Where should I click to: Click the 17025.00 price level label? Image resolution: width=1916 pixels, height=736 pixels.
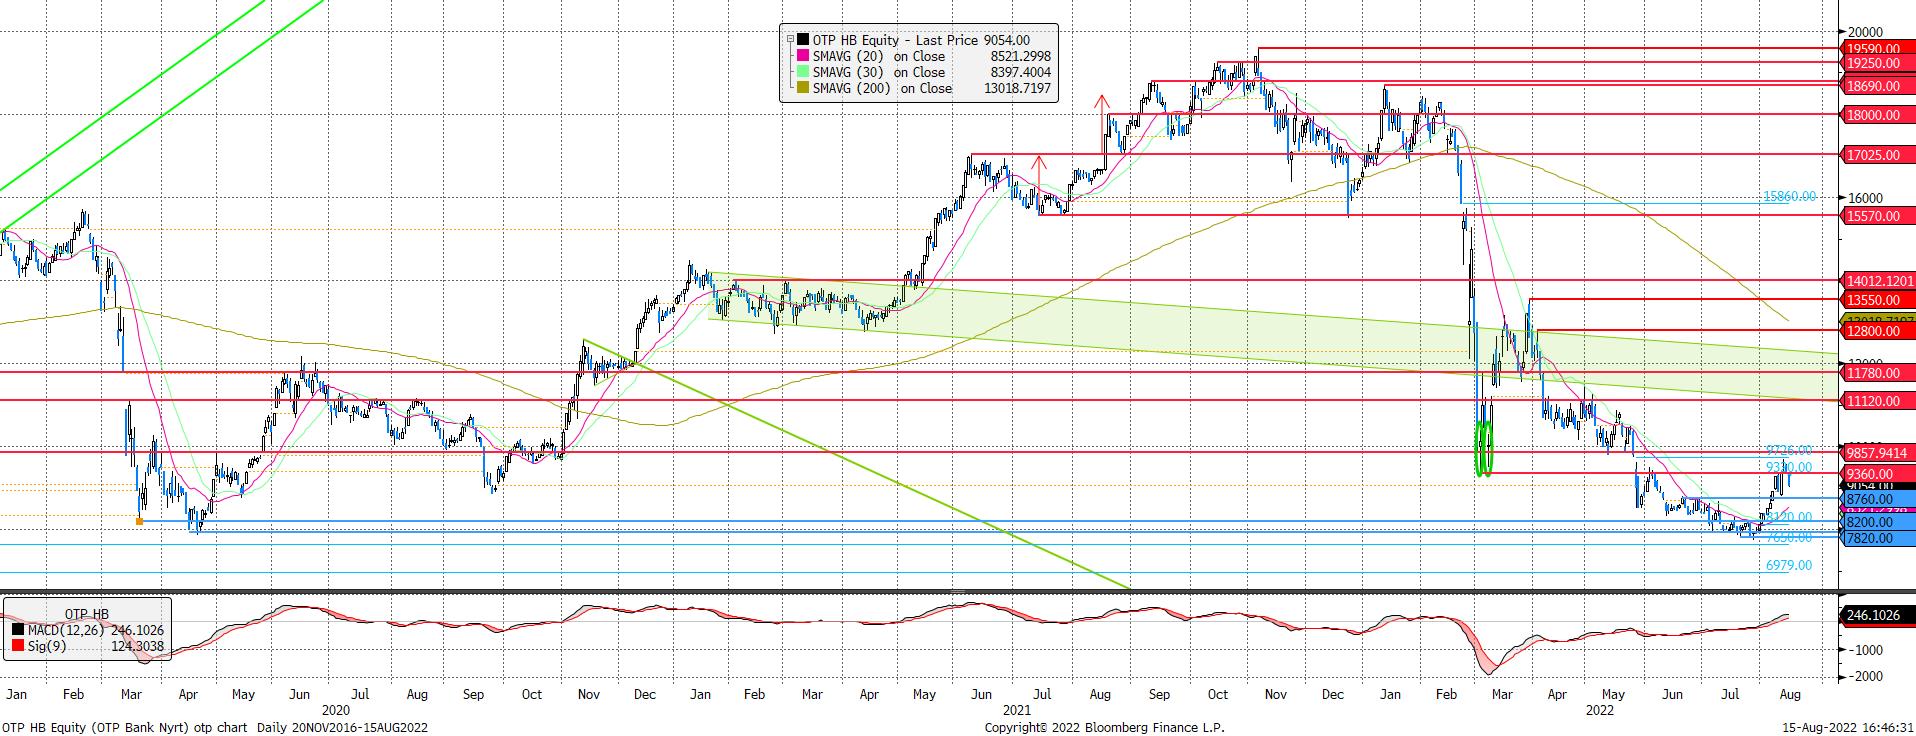tap(1877, 155)
